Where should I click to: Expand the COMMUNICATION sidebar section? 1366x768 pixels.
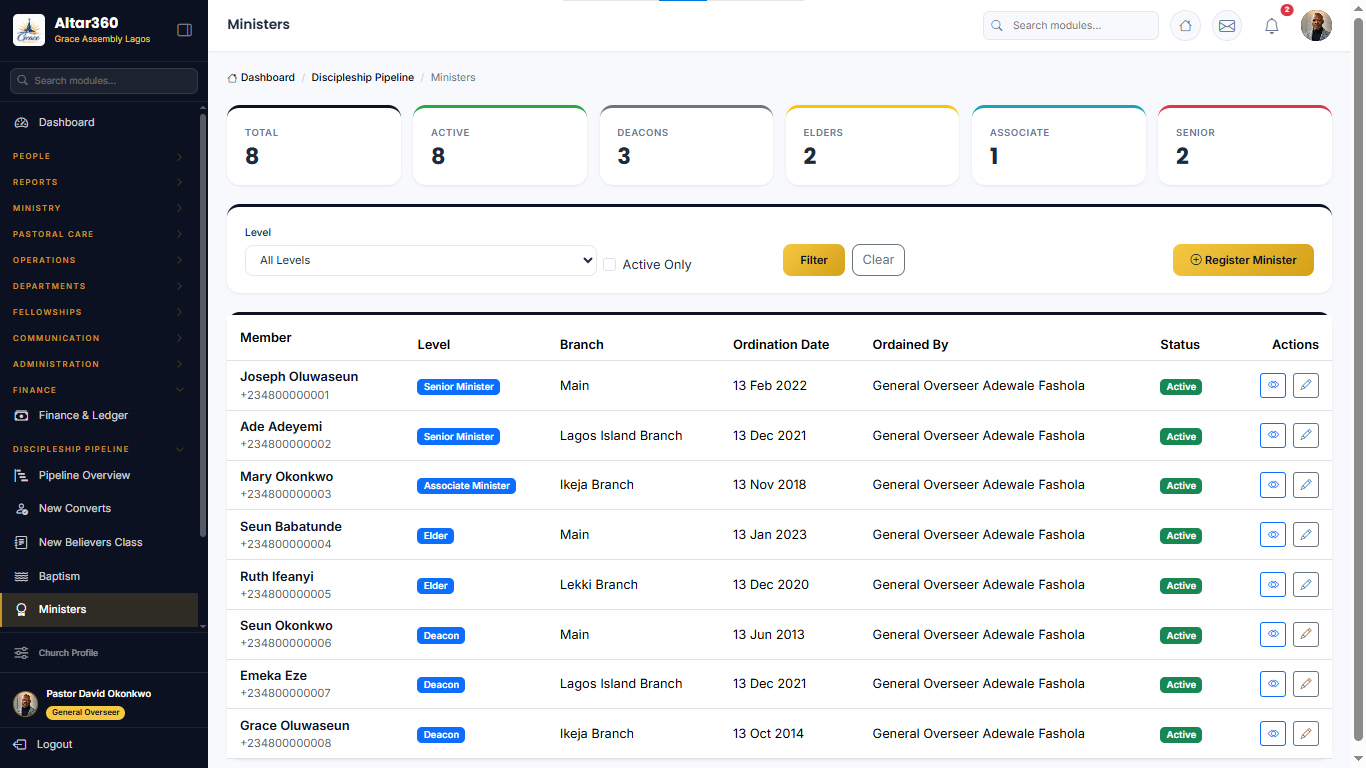[98, 338]
